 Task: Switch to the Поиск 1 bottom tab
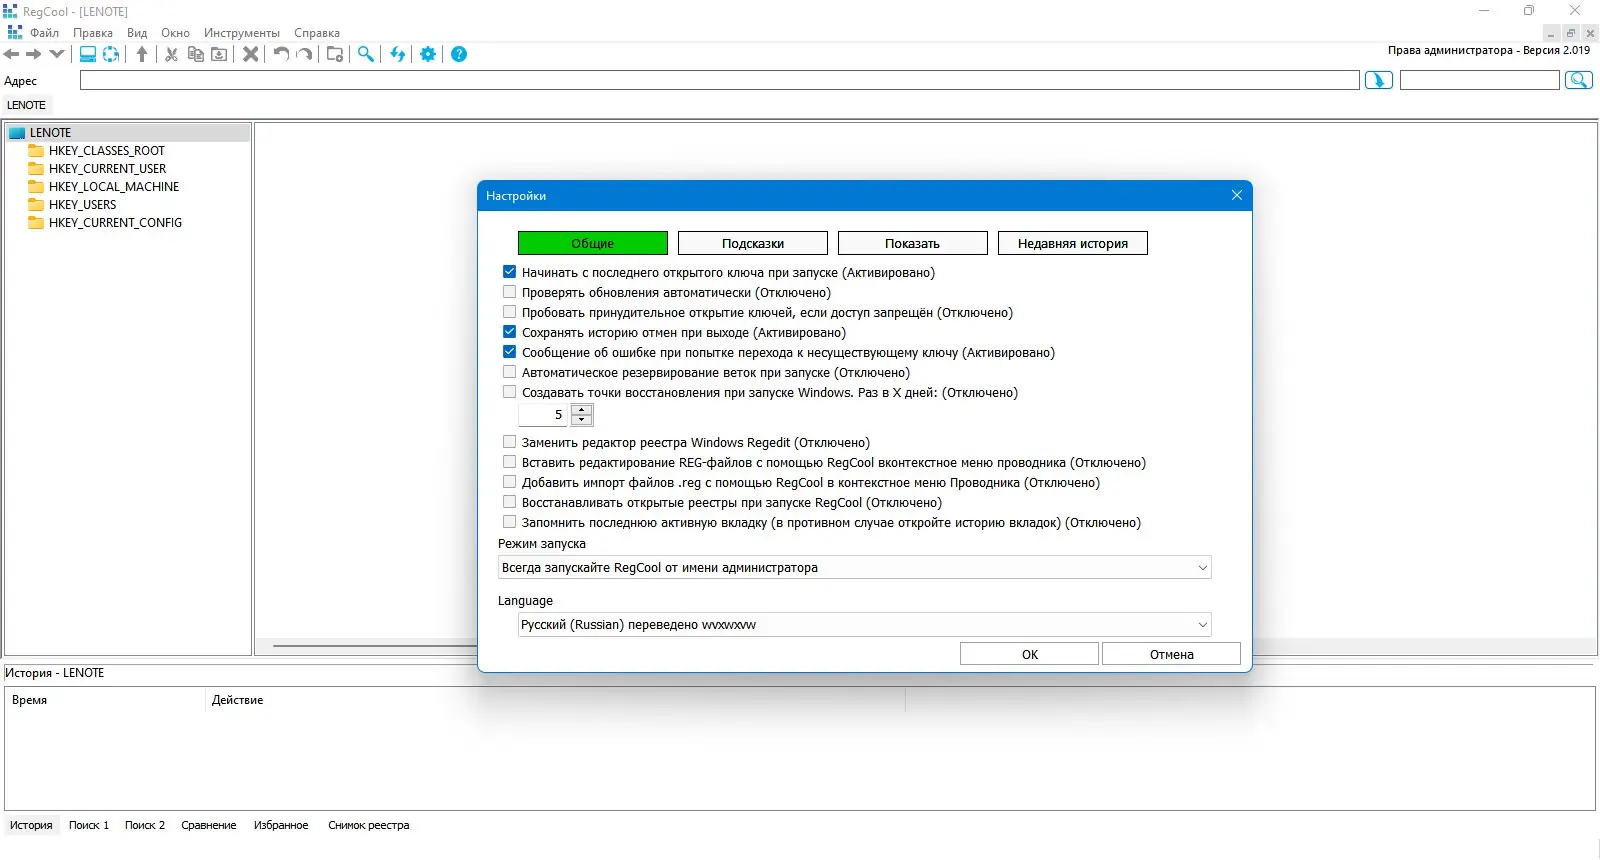tap(89, 825)
